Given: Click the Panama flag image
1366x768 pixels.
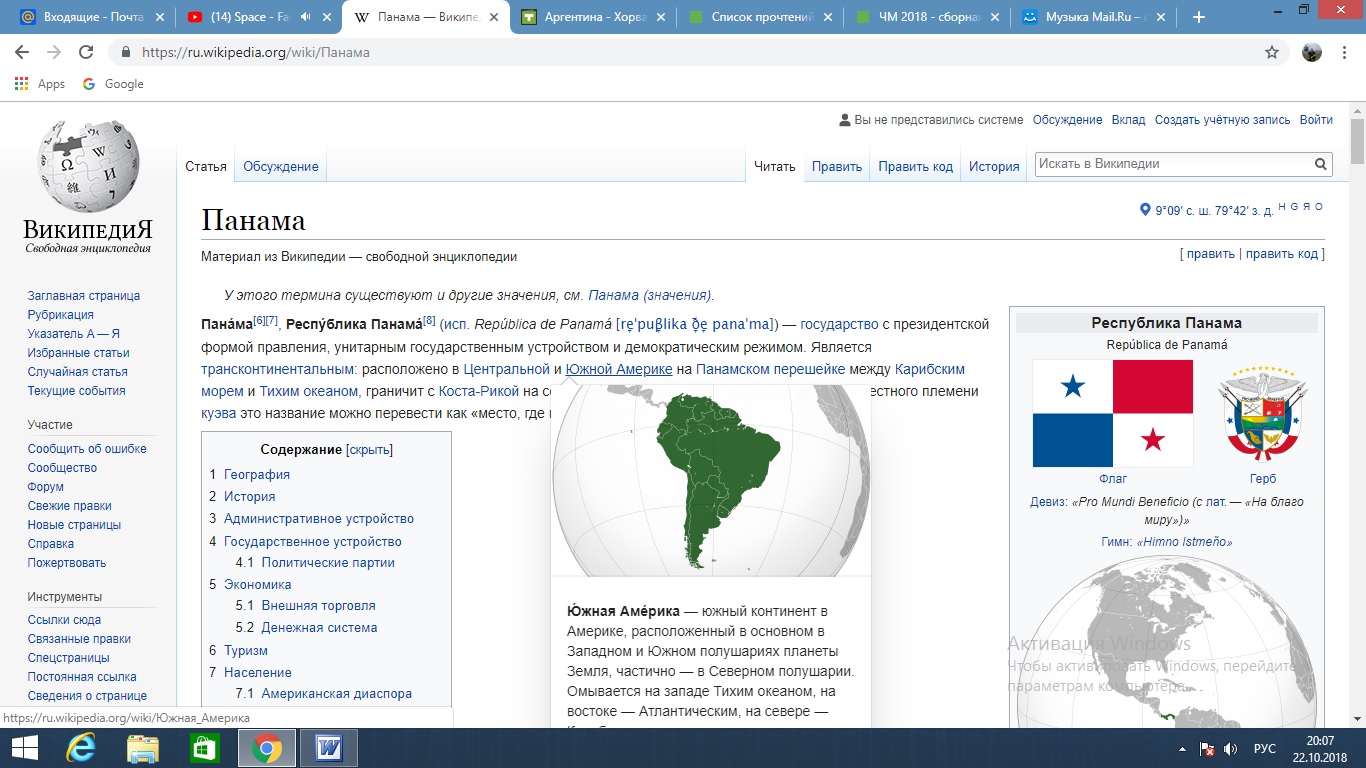Looking at the screenshot, I should coord(1113,414).
